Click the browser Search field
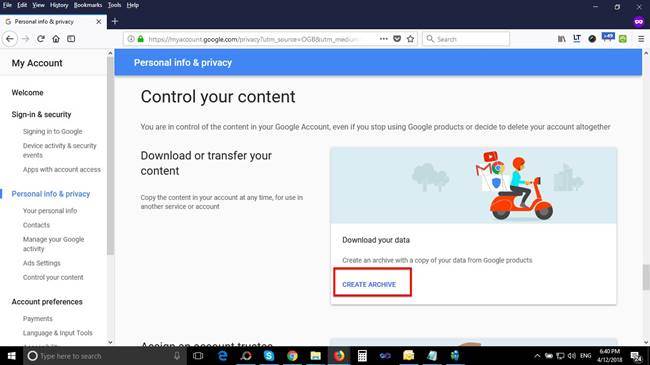This screenshot has width=650, height=365. tap(466, 39)
